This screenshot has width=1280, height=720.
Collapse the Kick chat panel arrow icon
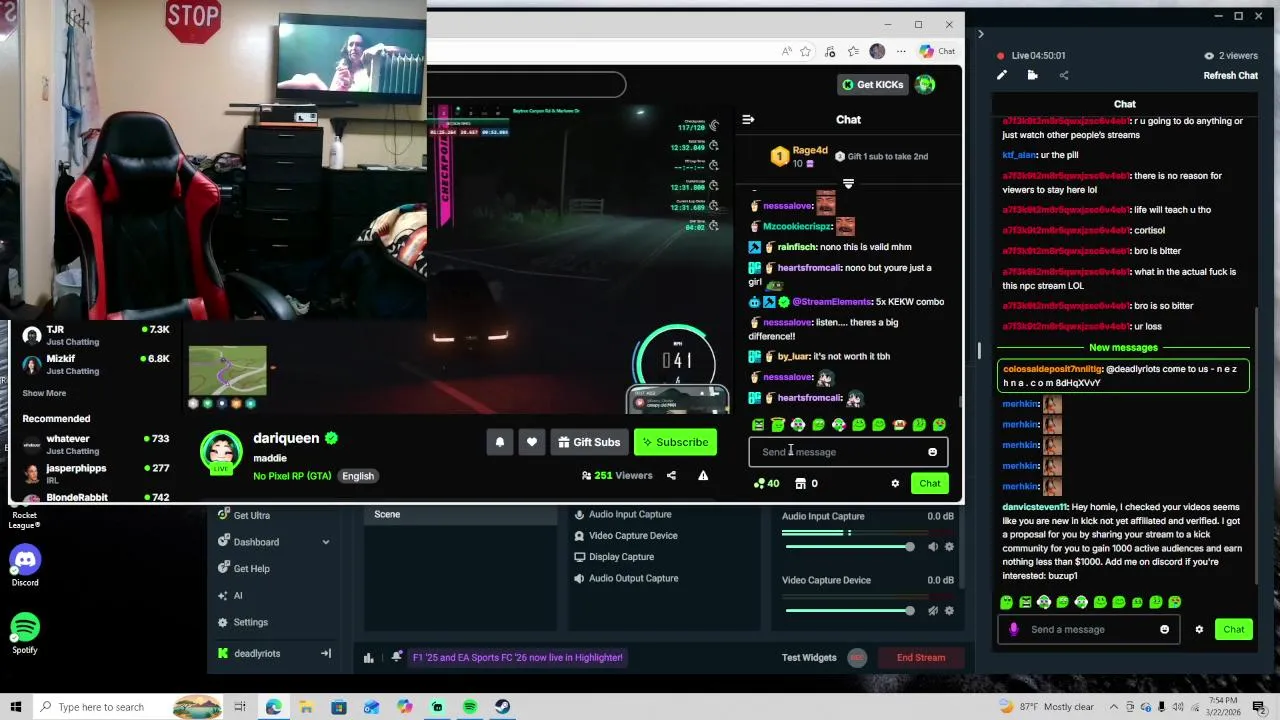[748, 119]
